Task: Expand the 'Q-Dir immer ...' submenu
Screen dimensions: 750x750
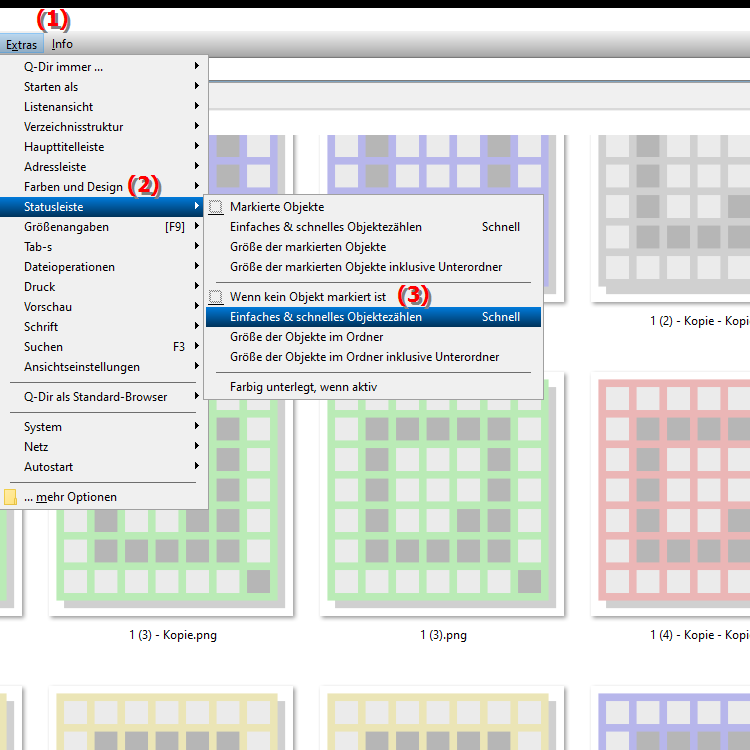Action: click(104, 66)
